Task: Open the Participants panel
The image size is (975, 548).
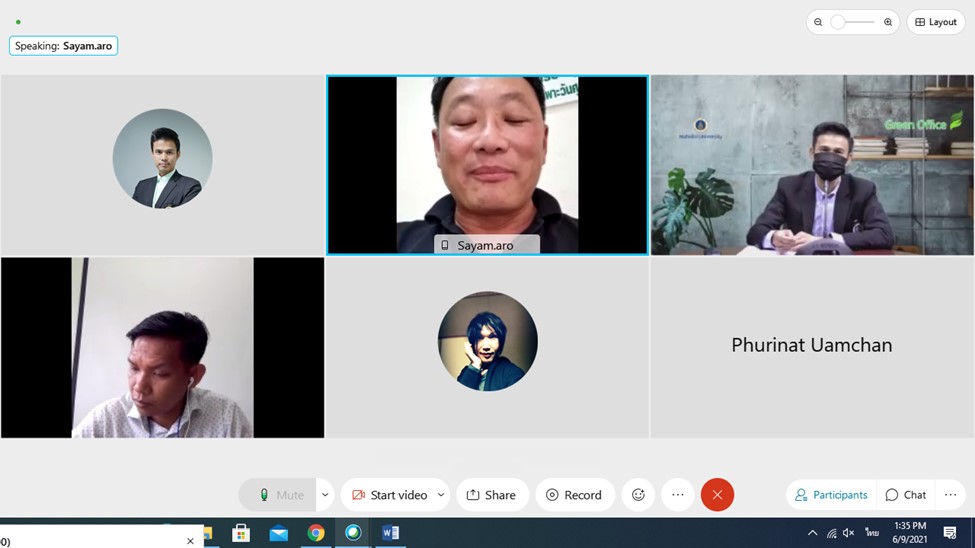Action: tap(832, 495)
